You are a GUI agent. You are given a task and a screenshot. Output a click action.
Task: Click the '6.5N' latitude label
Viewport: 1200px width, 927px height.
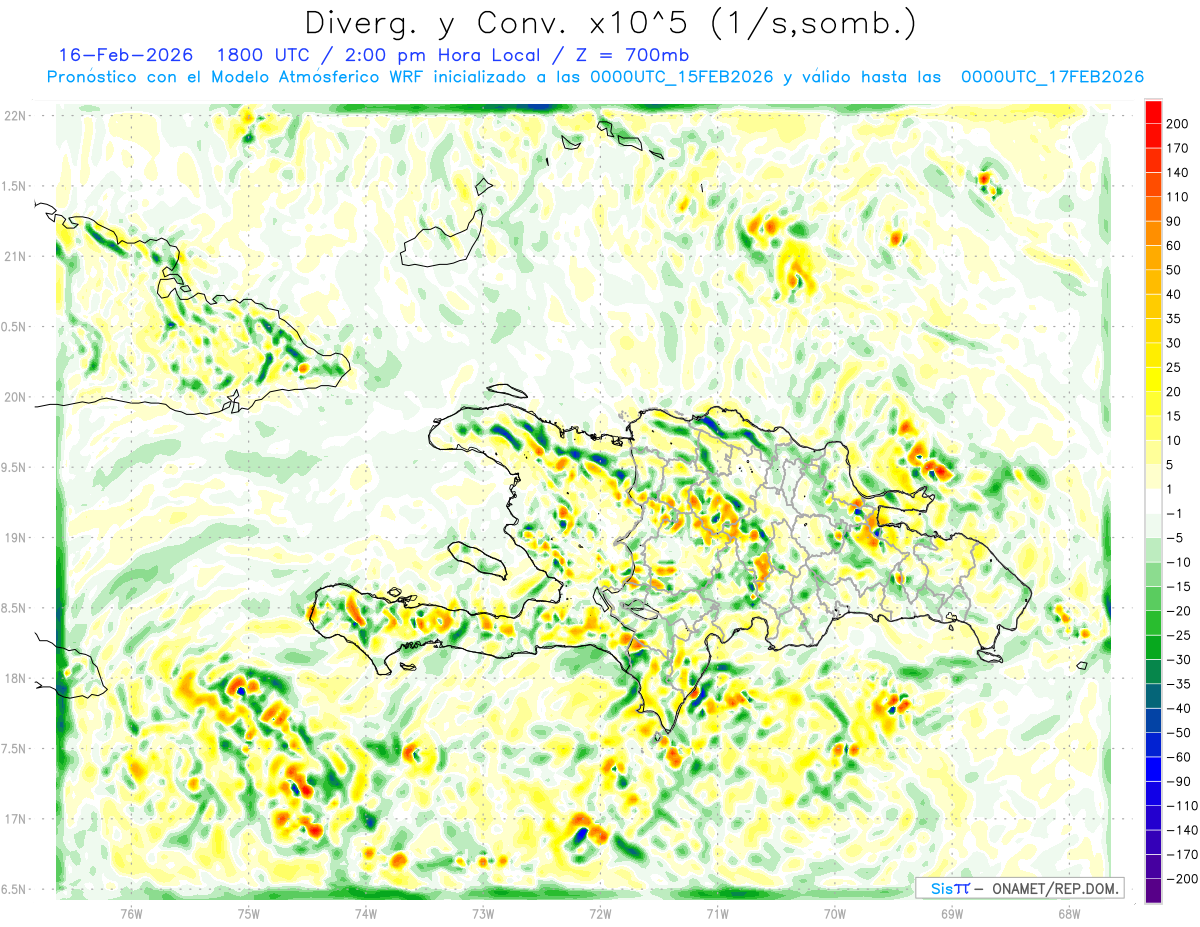pyautogui.click(x=15, y=889)
